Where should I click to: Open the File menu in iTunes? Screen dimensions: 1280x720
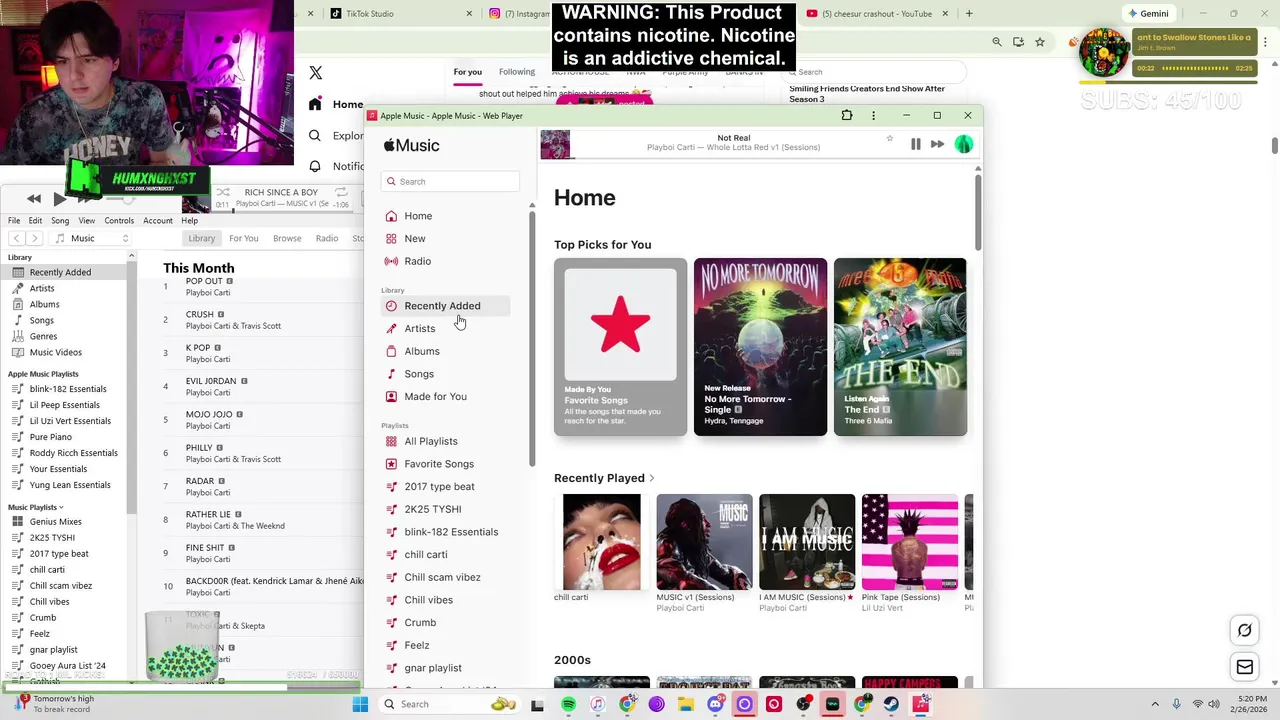(14, 221)
